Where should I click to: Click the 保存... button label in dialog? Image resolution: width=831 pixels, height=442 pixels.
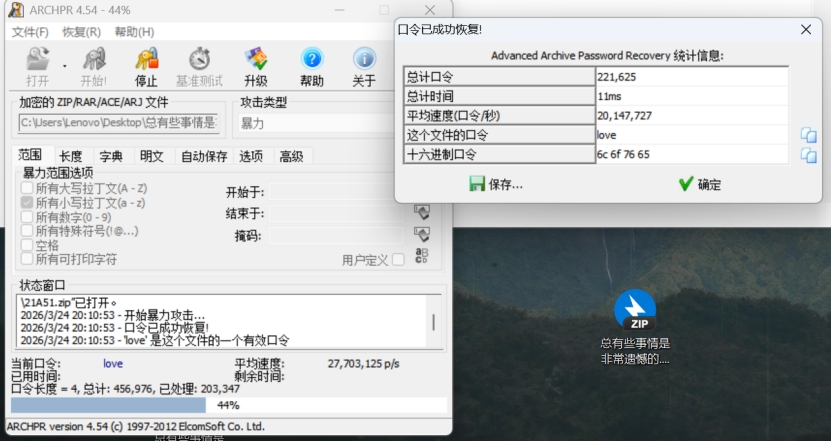coord(506,184)
